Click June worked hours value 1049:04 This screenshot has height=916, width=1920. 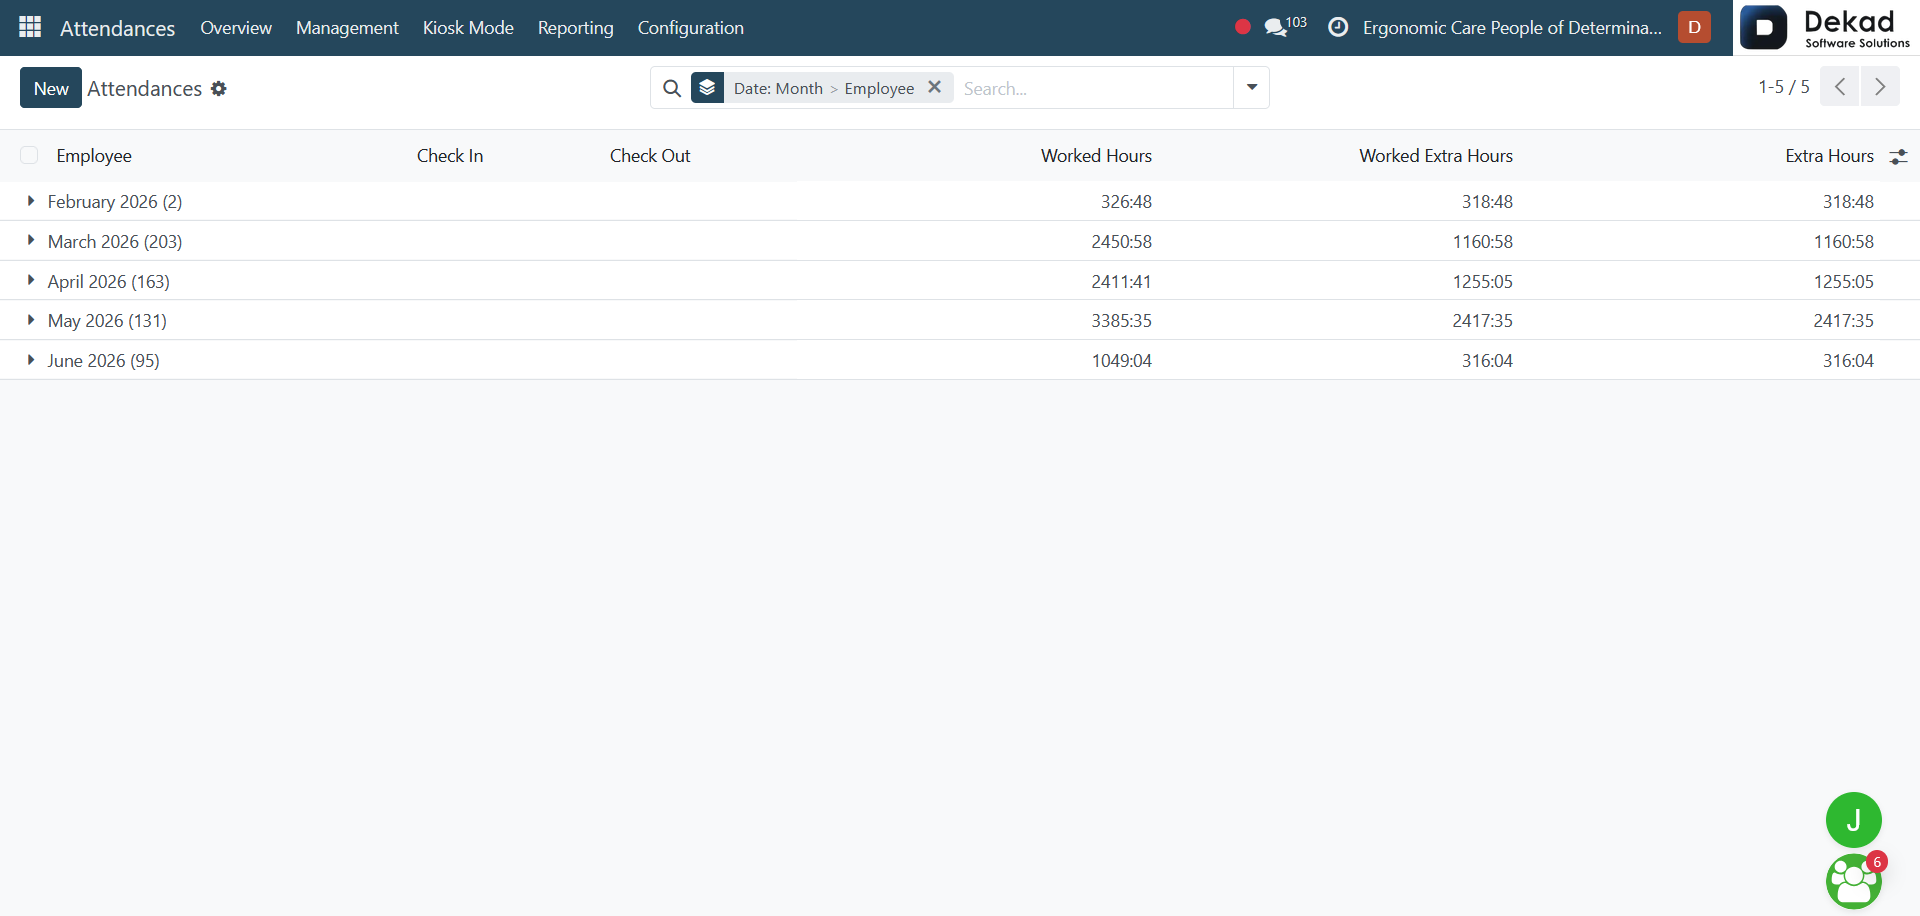pos(1121,360)
